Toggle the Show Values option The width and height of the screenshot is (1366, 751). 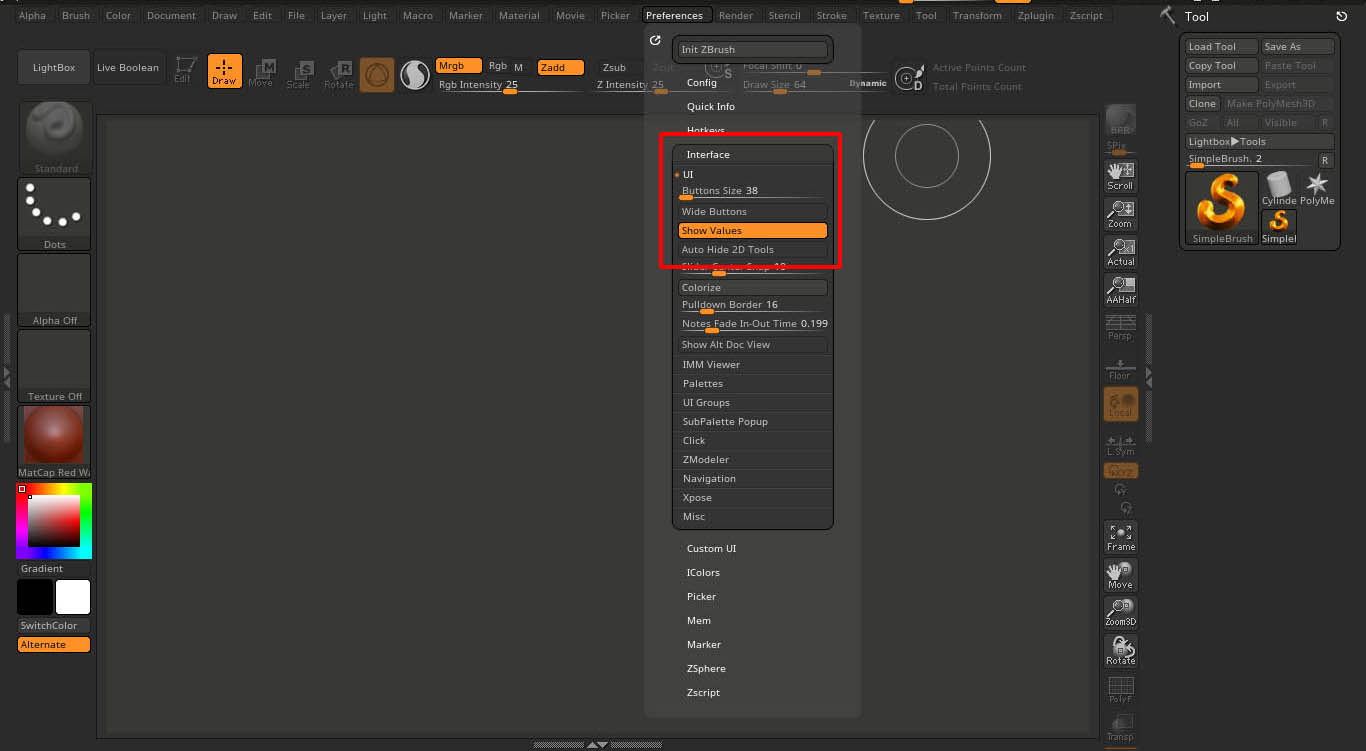pyautogui.click(x=752, y=231)
